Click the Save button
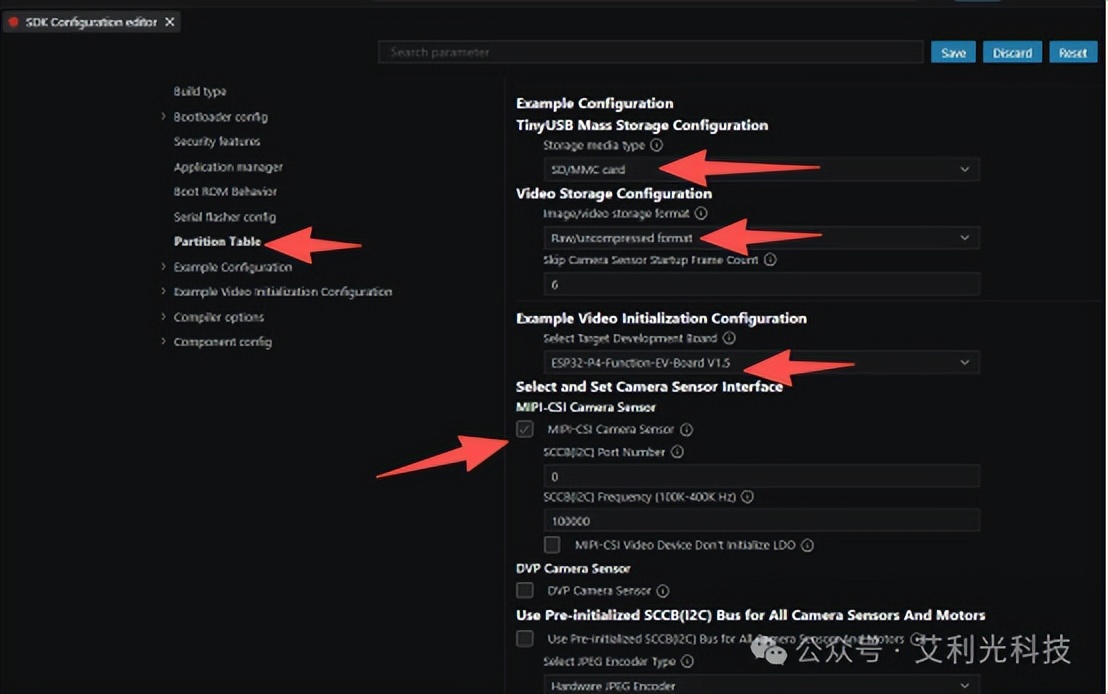Image resolution: width=1108 pixels, height=694 pixels. (x=953, y=52)
